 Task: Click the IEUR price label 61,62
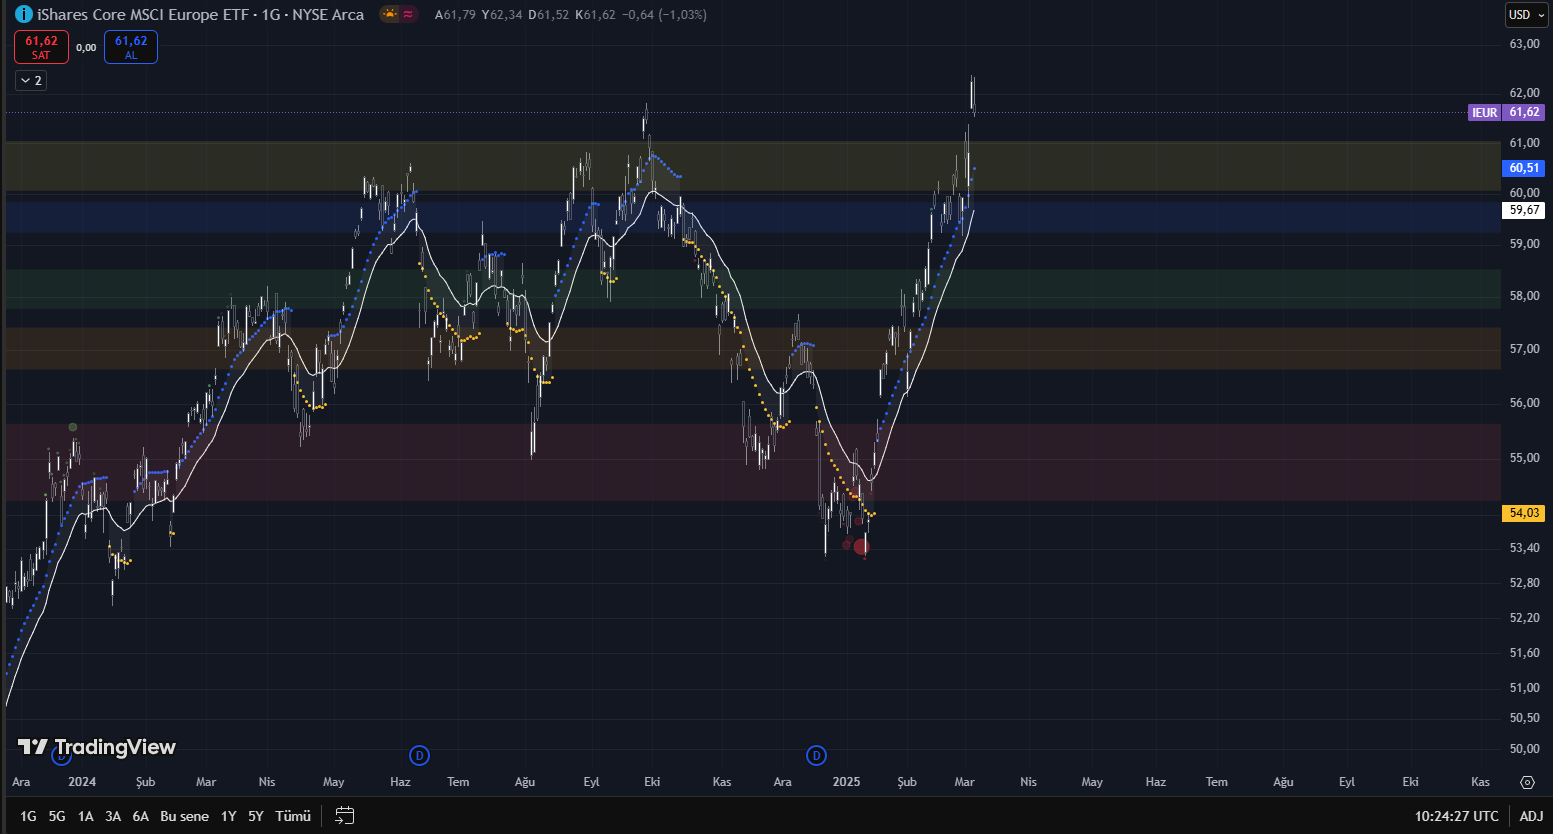pyautogui.click(x=1506, y=112)
